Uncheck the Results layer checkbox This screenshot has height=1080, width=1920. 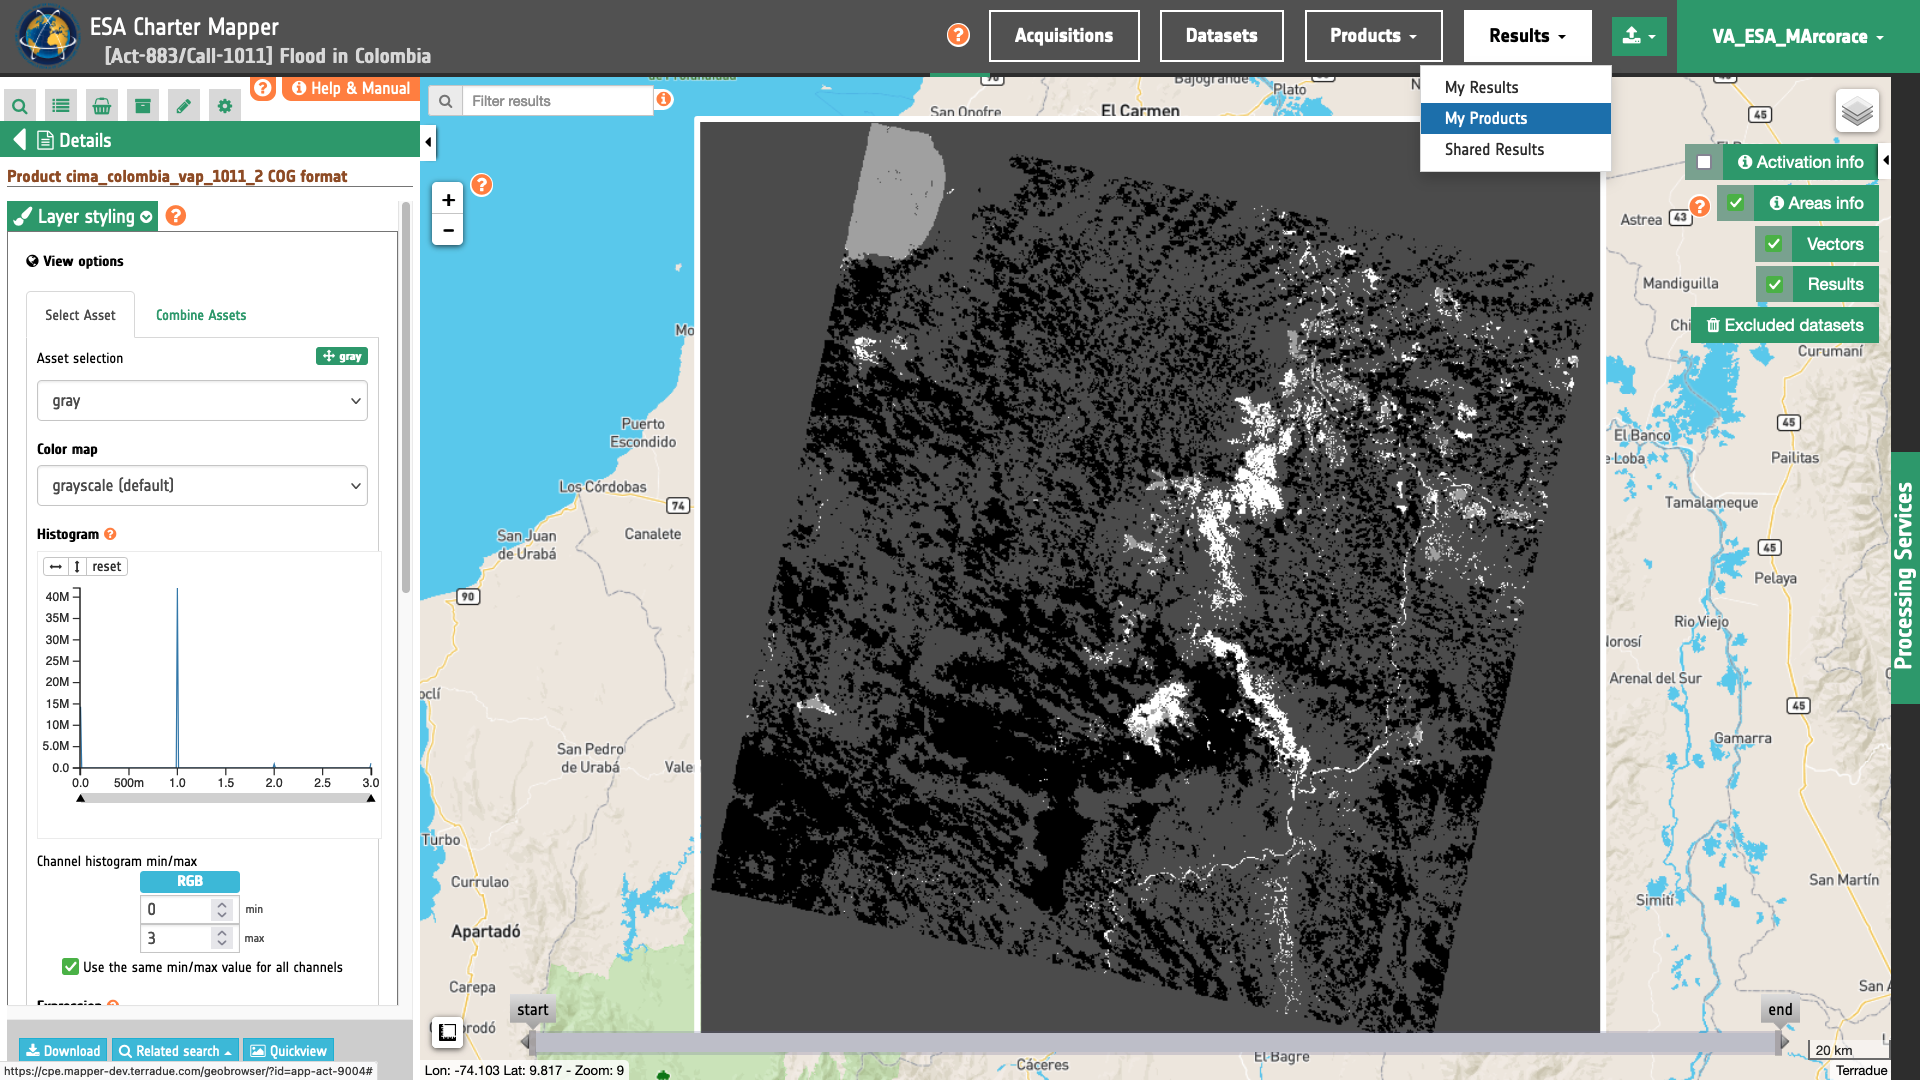click(1774, 284)
